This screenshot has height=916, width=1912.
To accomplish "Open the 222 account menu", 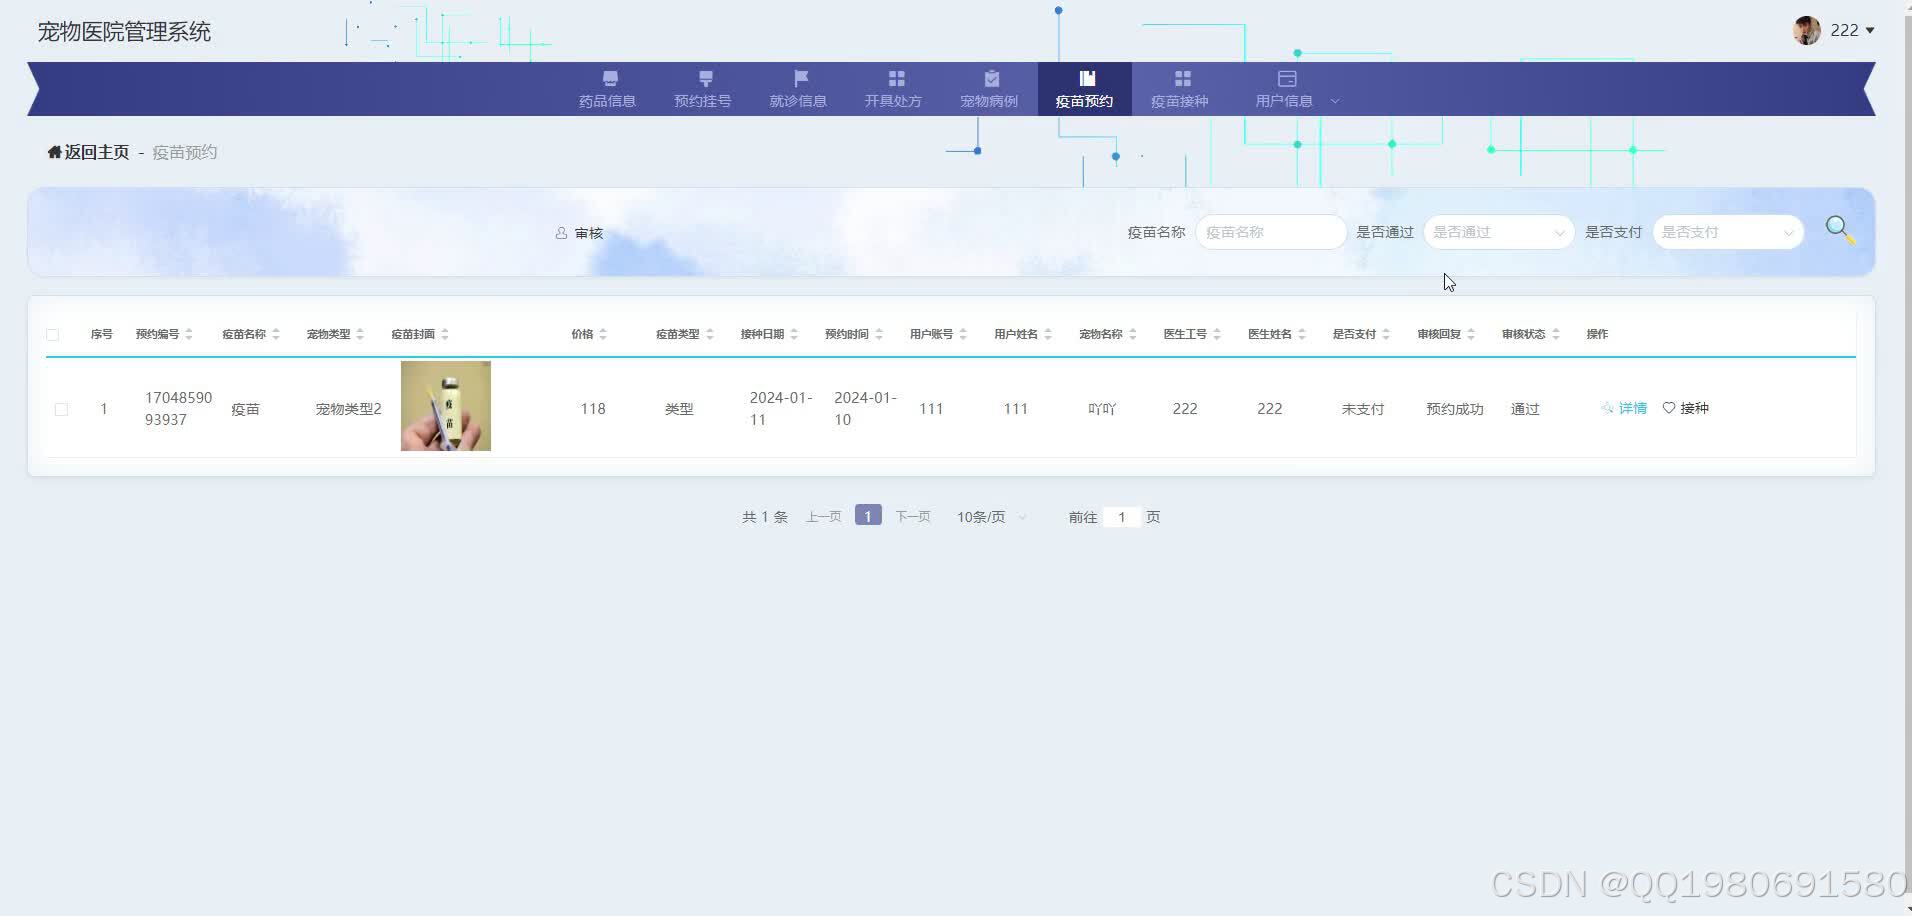I will [x=1843, y=29].
